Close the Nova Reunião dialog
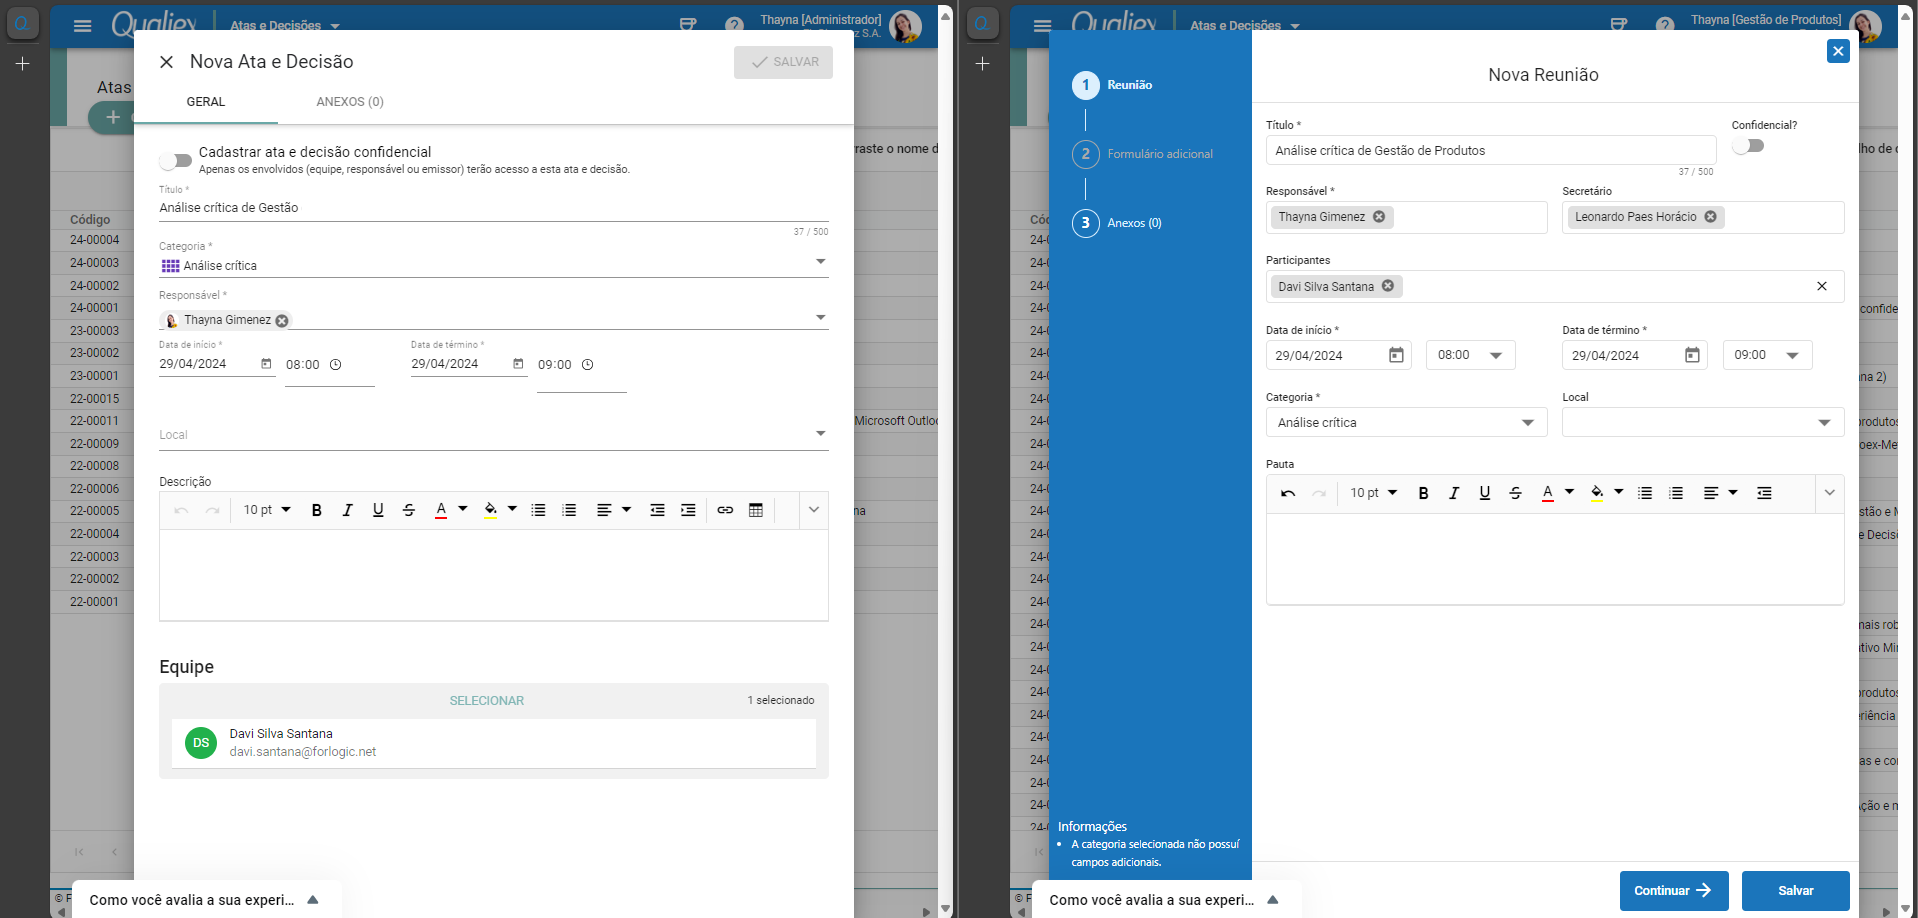 tap(1838, 51)
